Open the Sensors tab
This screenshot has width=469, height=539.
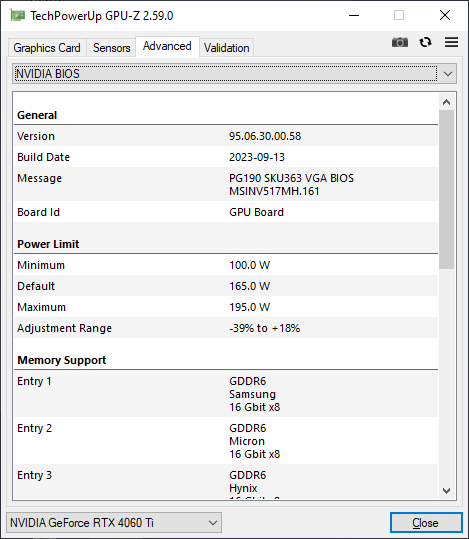click(111, 48)
